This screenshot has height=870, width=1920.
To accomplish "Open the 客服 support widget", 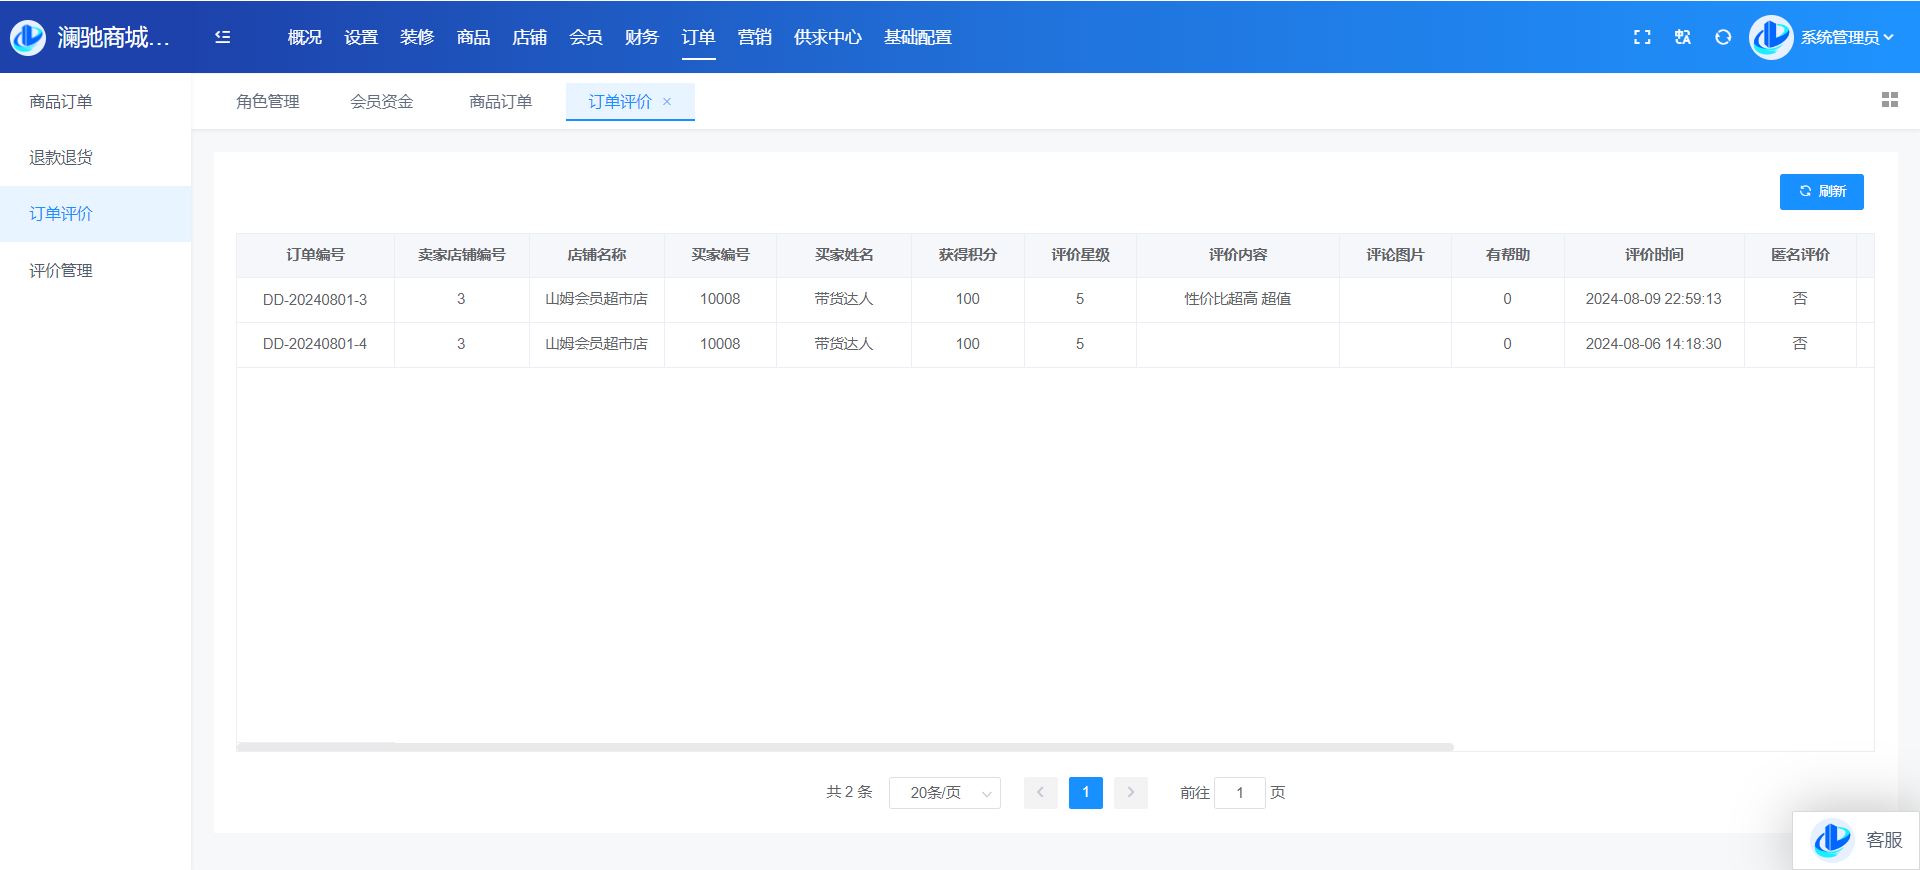I will click(1857, 840).
